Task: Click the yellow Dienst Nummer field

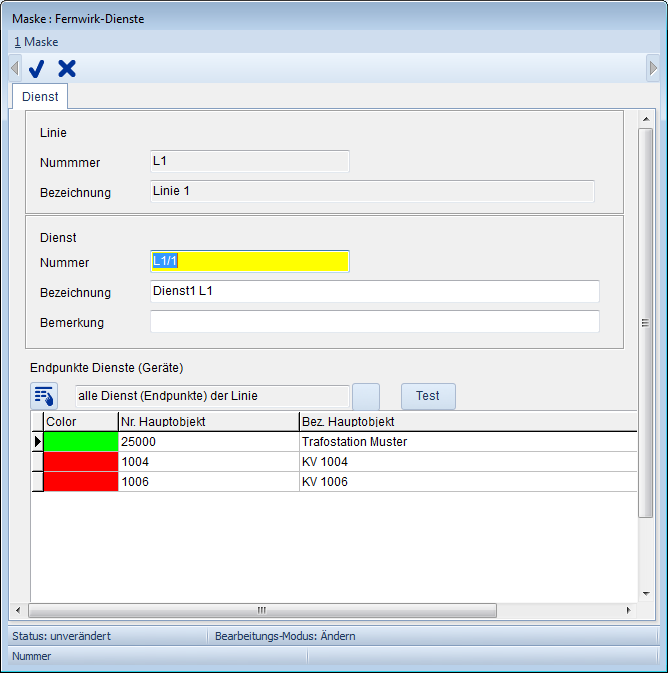Action: (x=250, y=261)
